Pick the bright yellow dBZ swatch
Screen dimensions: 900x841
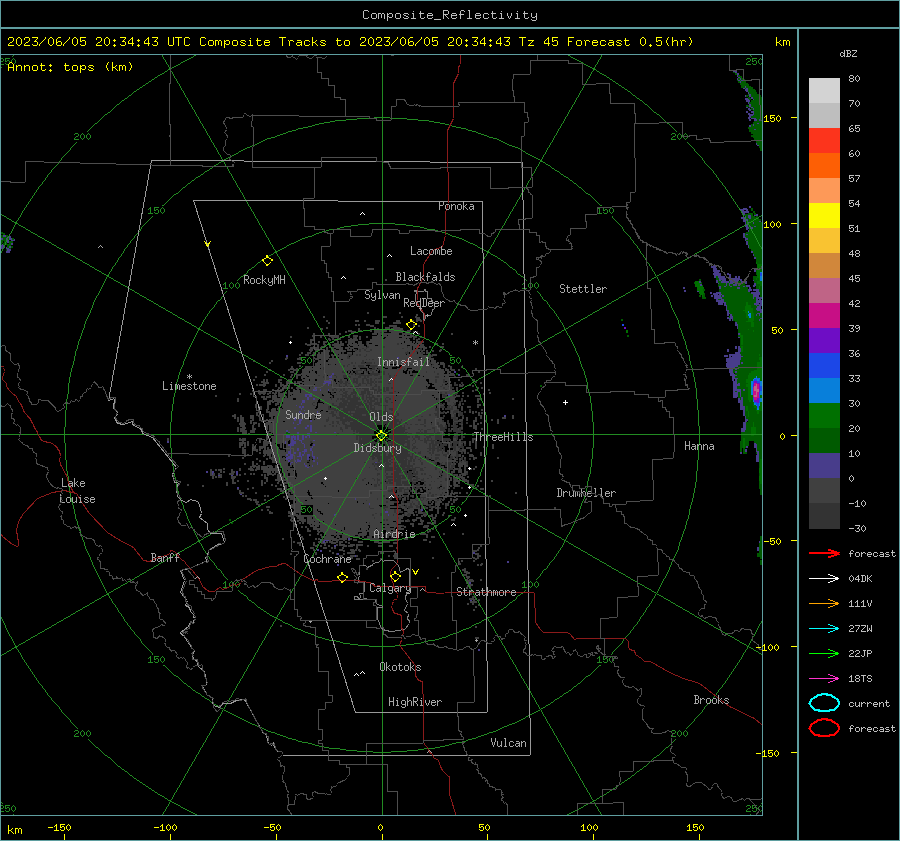[824, 215]
